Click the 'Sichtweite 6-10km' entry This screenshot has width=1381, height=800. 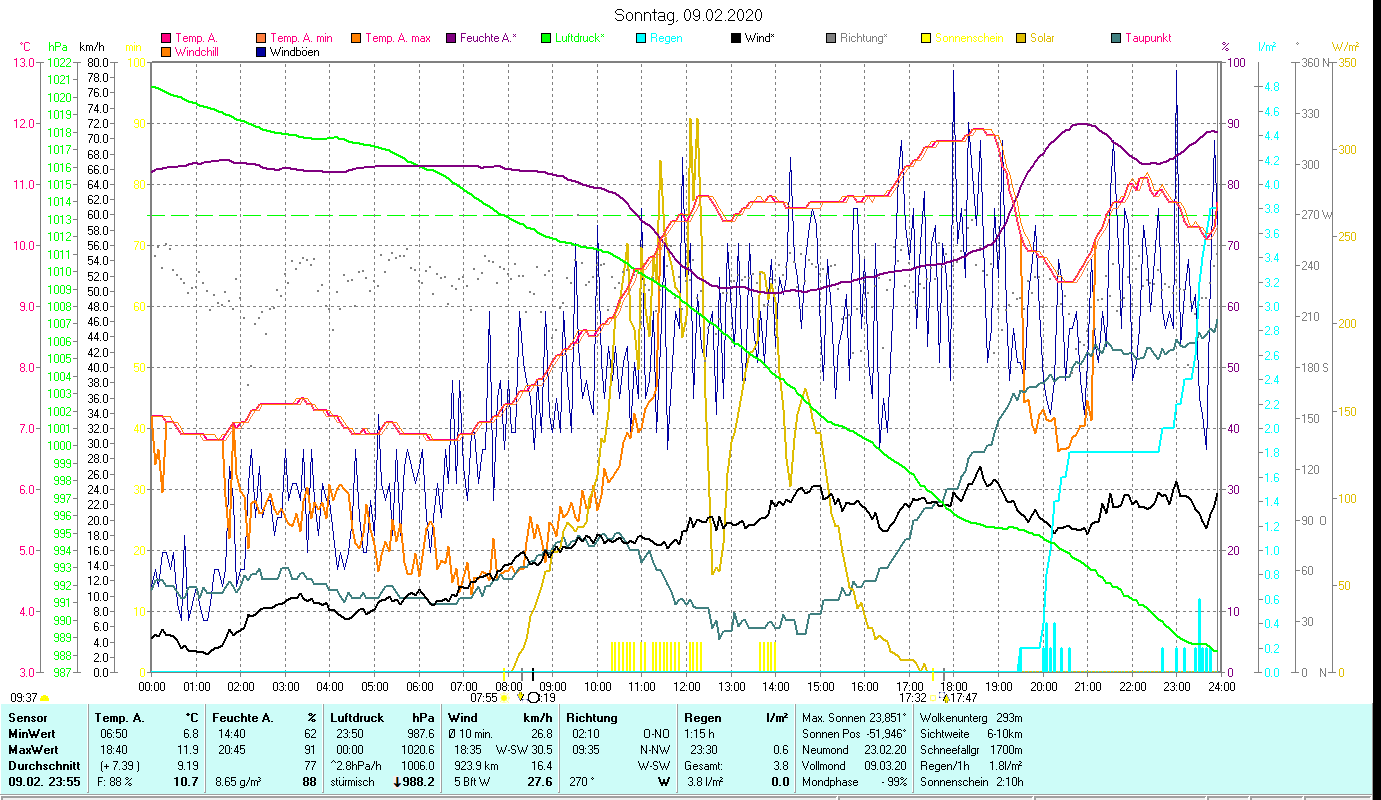970,734
